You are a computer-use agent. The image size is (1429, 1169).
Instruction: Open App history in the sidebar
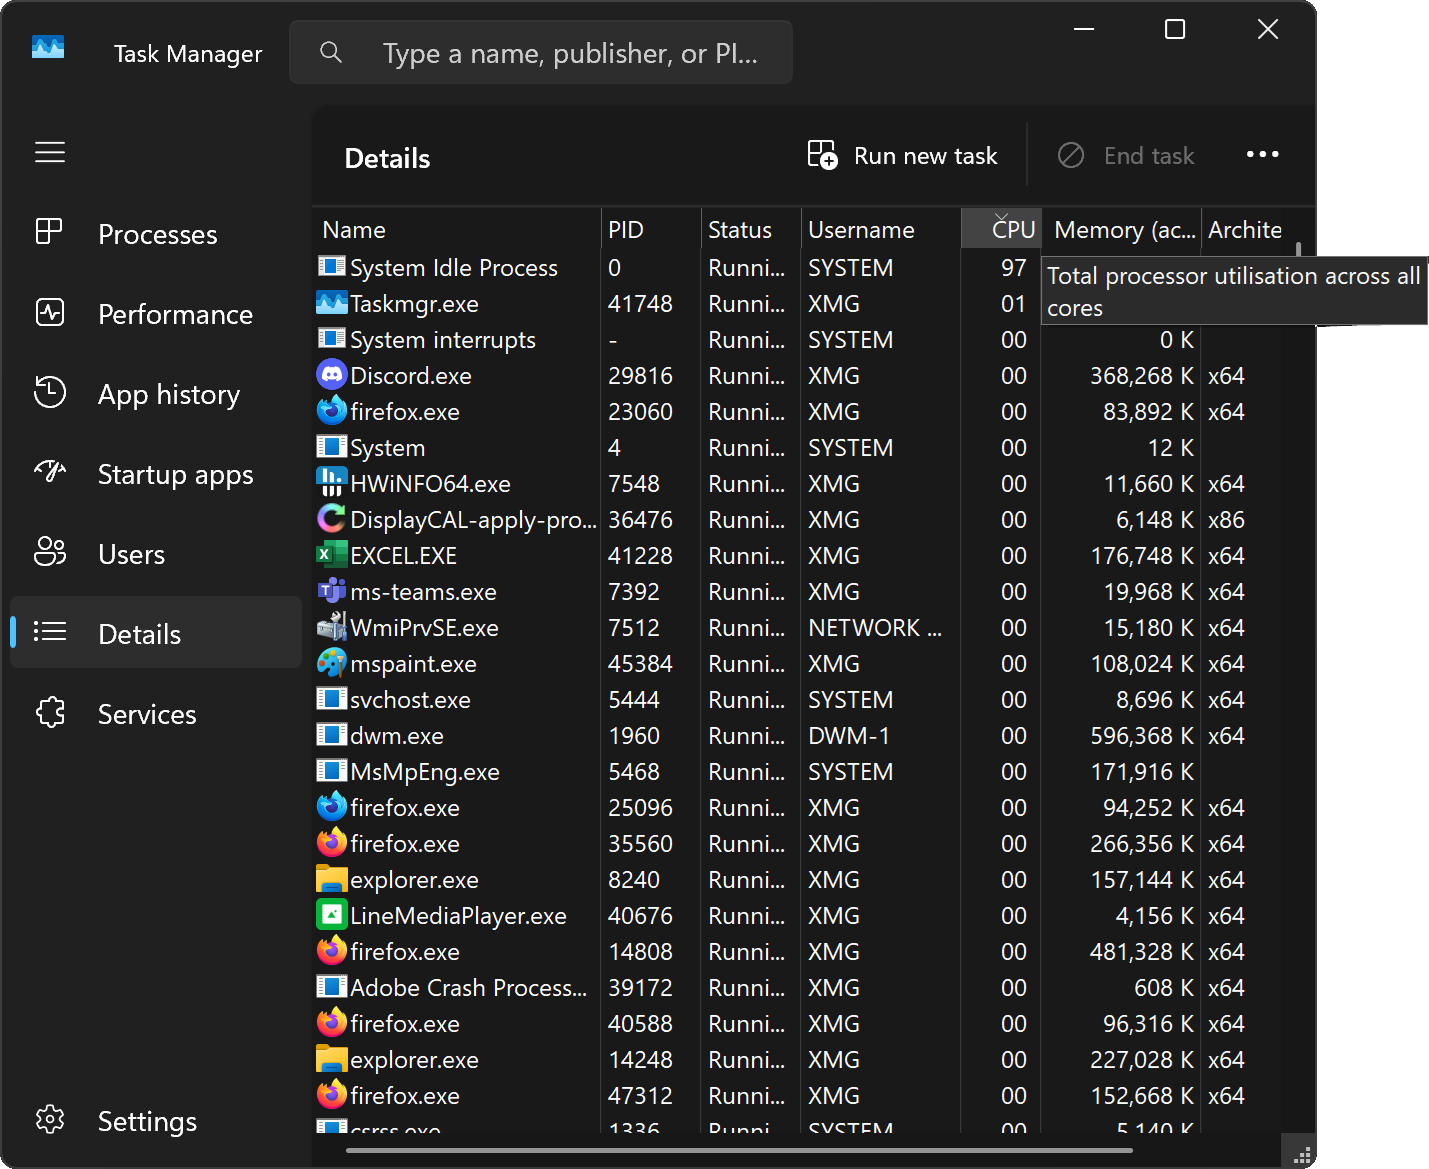coord(168,394)
